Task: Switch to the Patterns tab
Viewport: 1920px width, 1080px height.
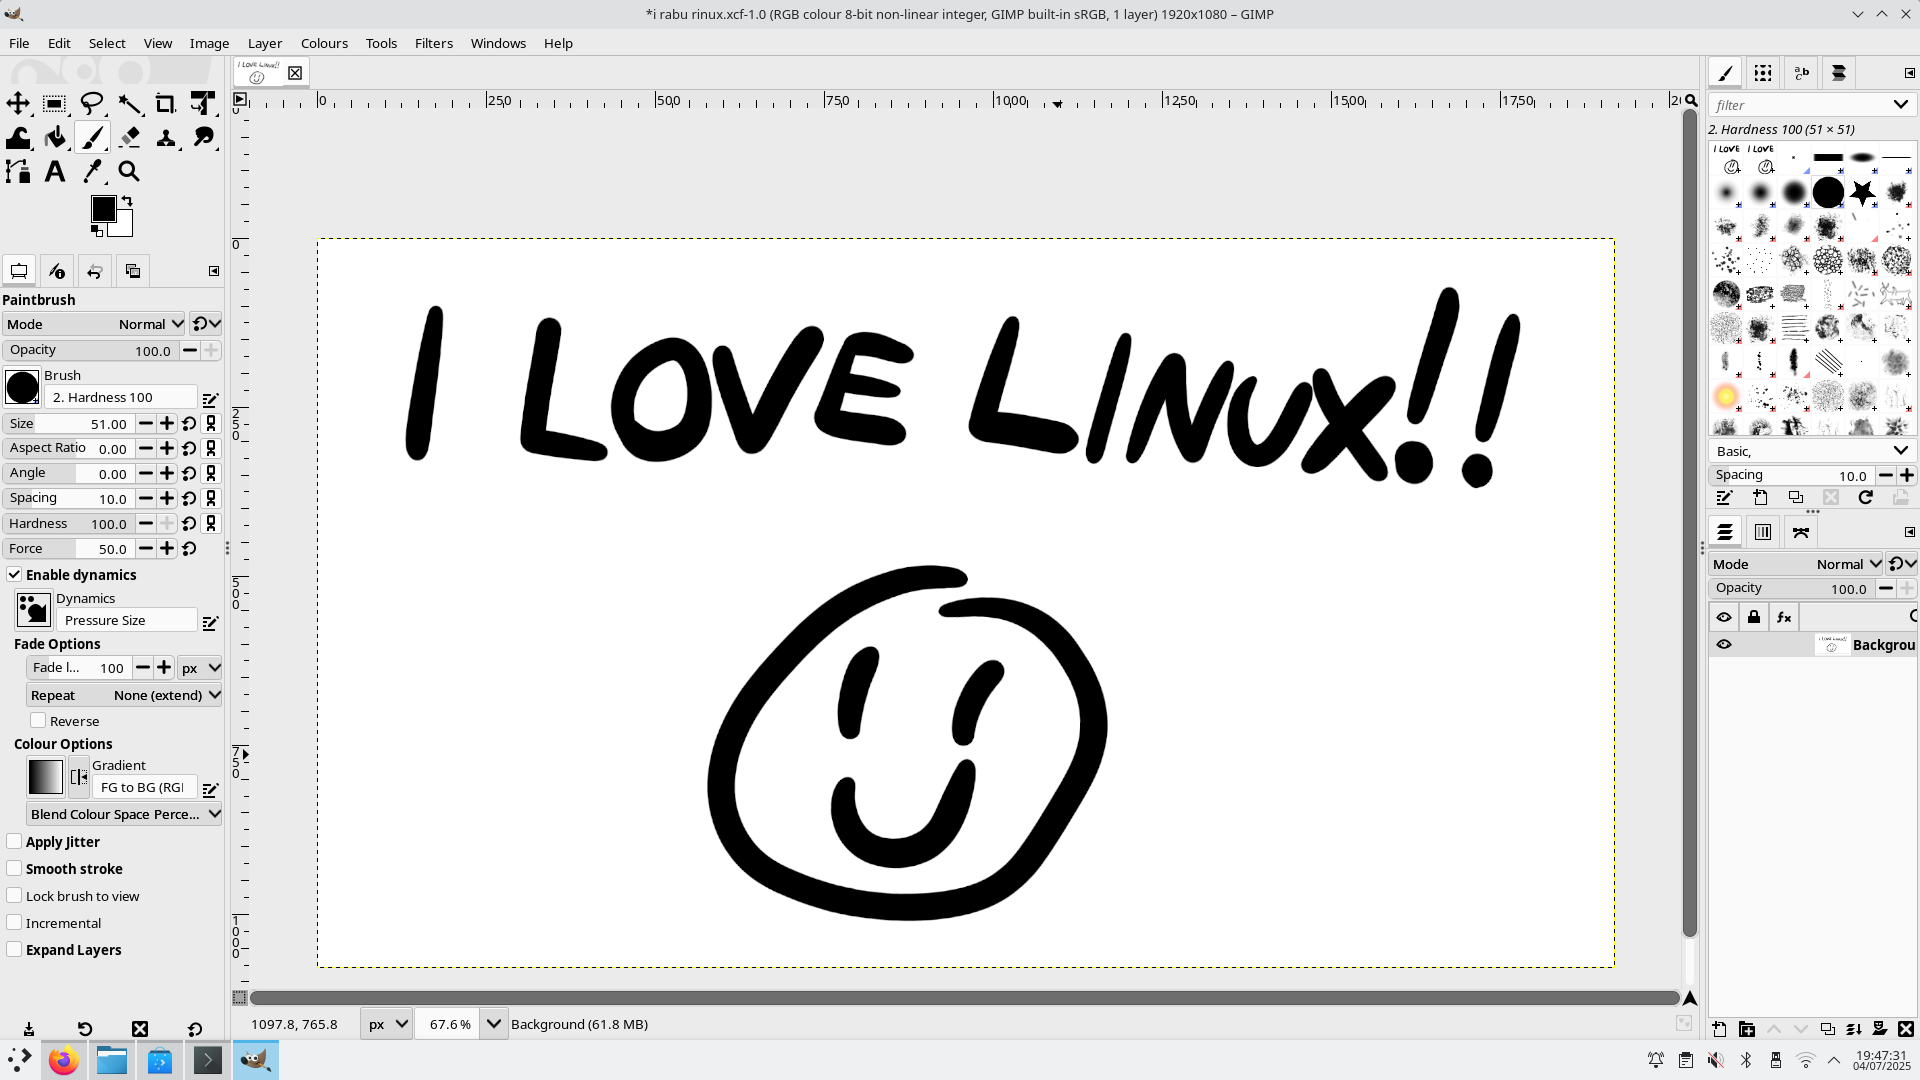Action: click(1763, 73)
